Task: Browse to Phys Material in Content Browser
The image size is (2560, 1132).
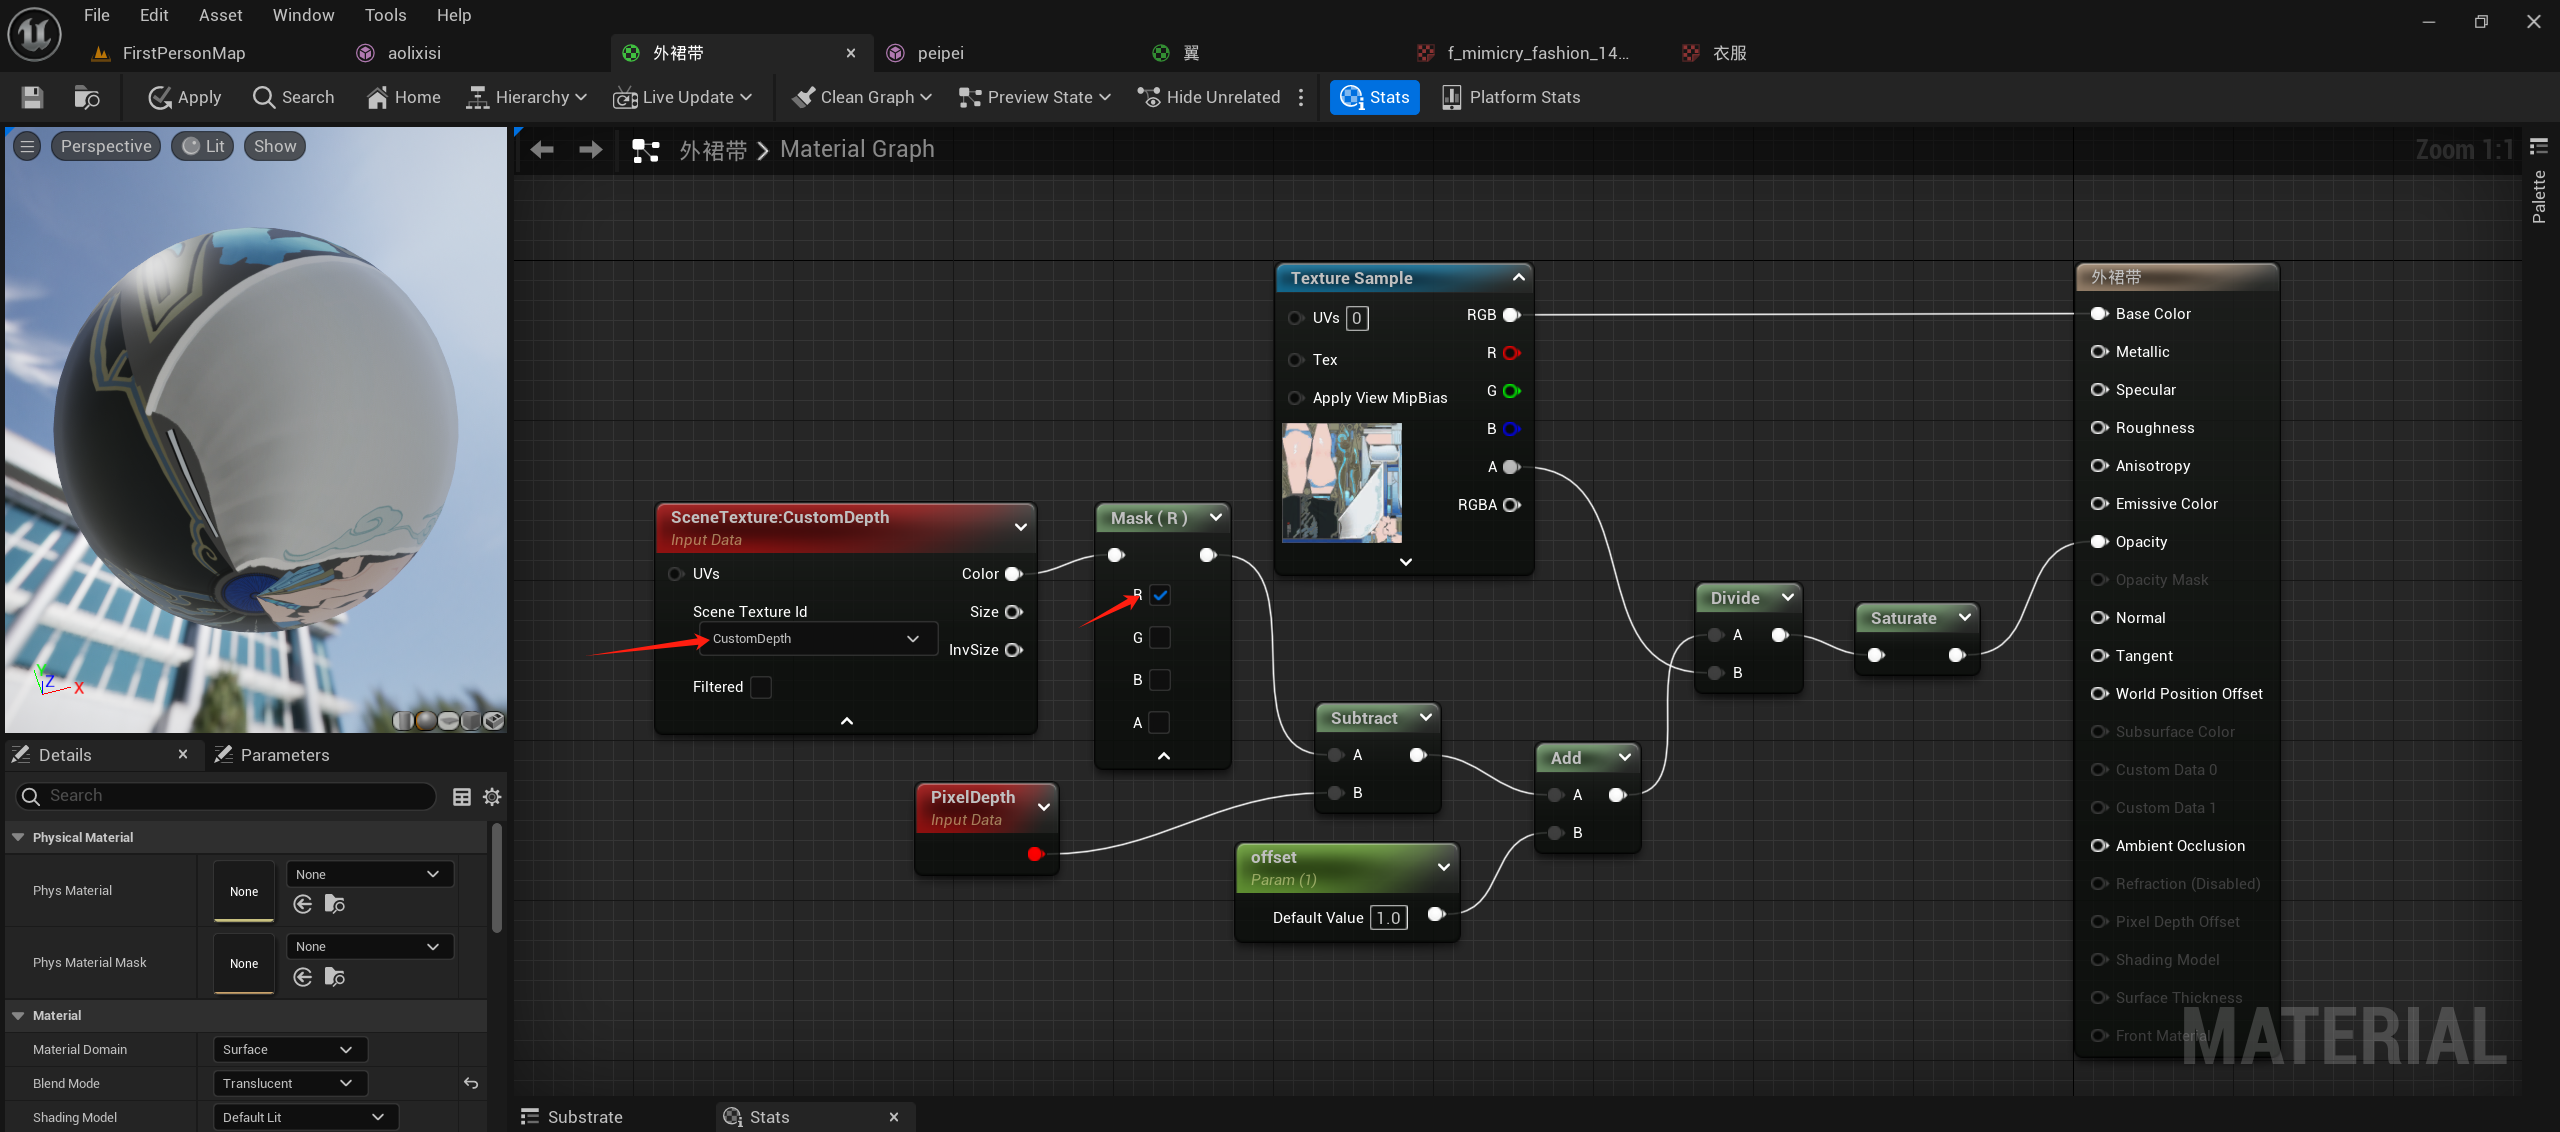Action: (335, 904)
